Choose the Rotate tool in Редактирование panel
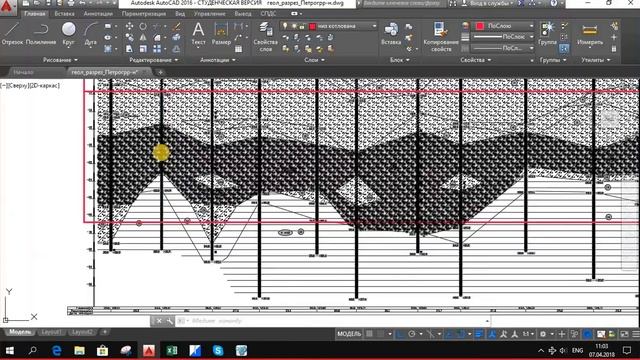The width and height of the screenshot is (640, 360). point(143,26)
